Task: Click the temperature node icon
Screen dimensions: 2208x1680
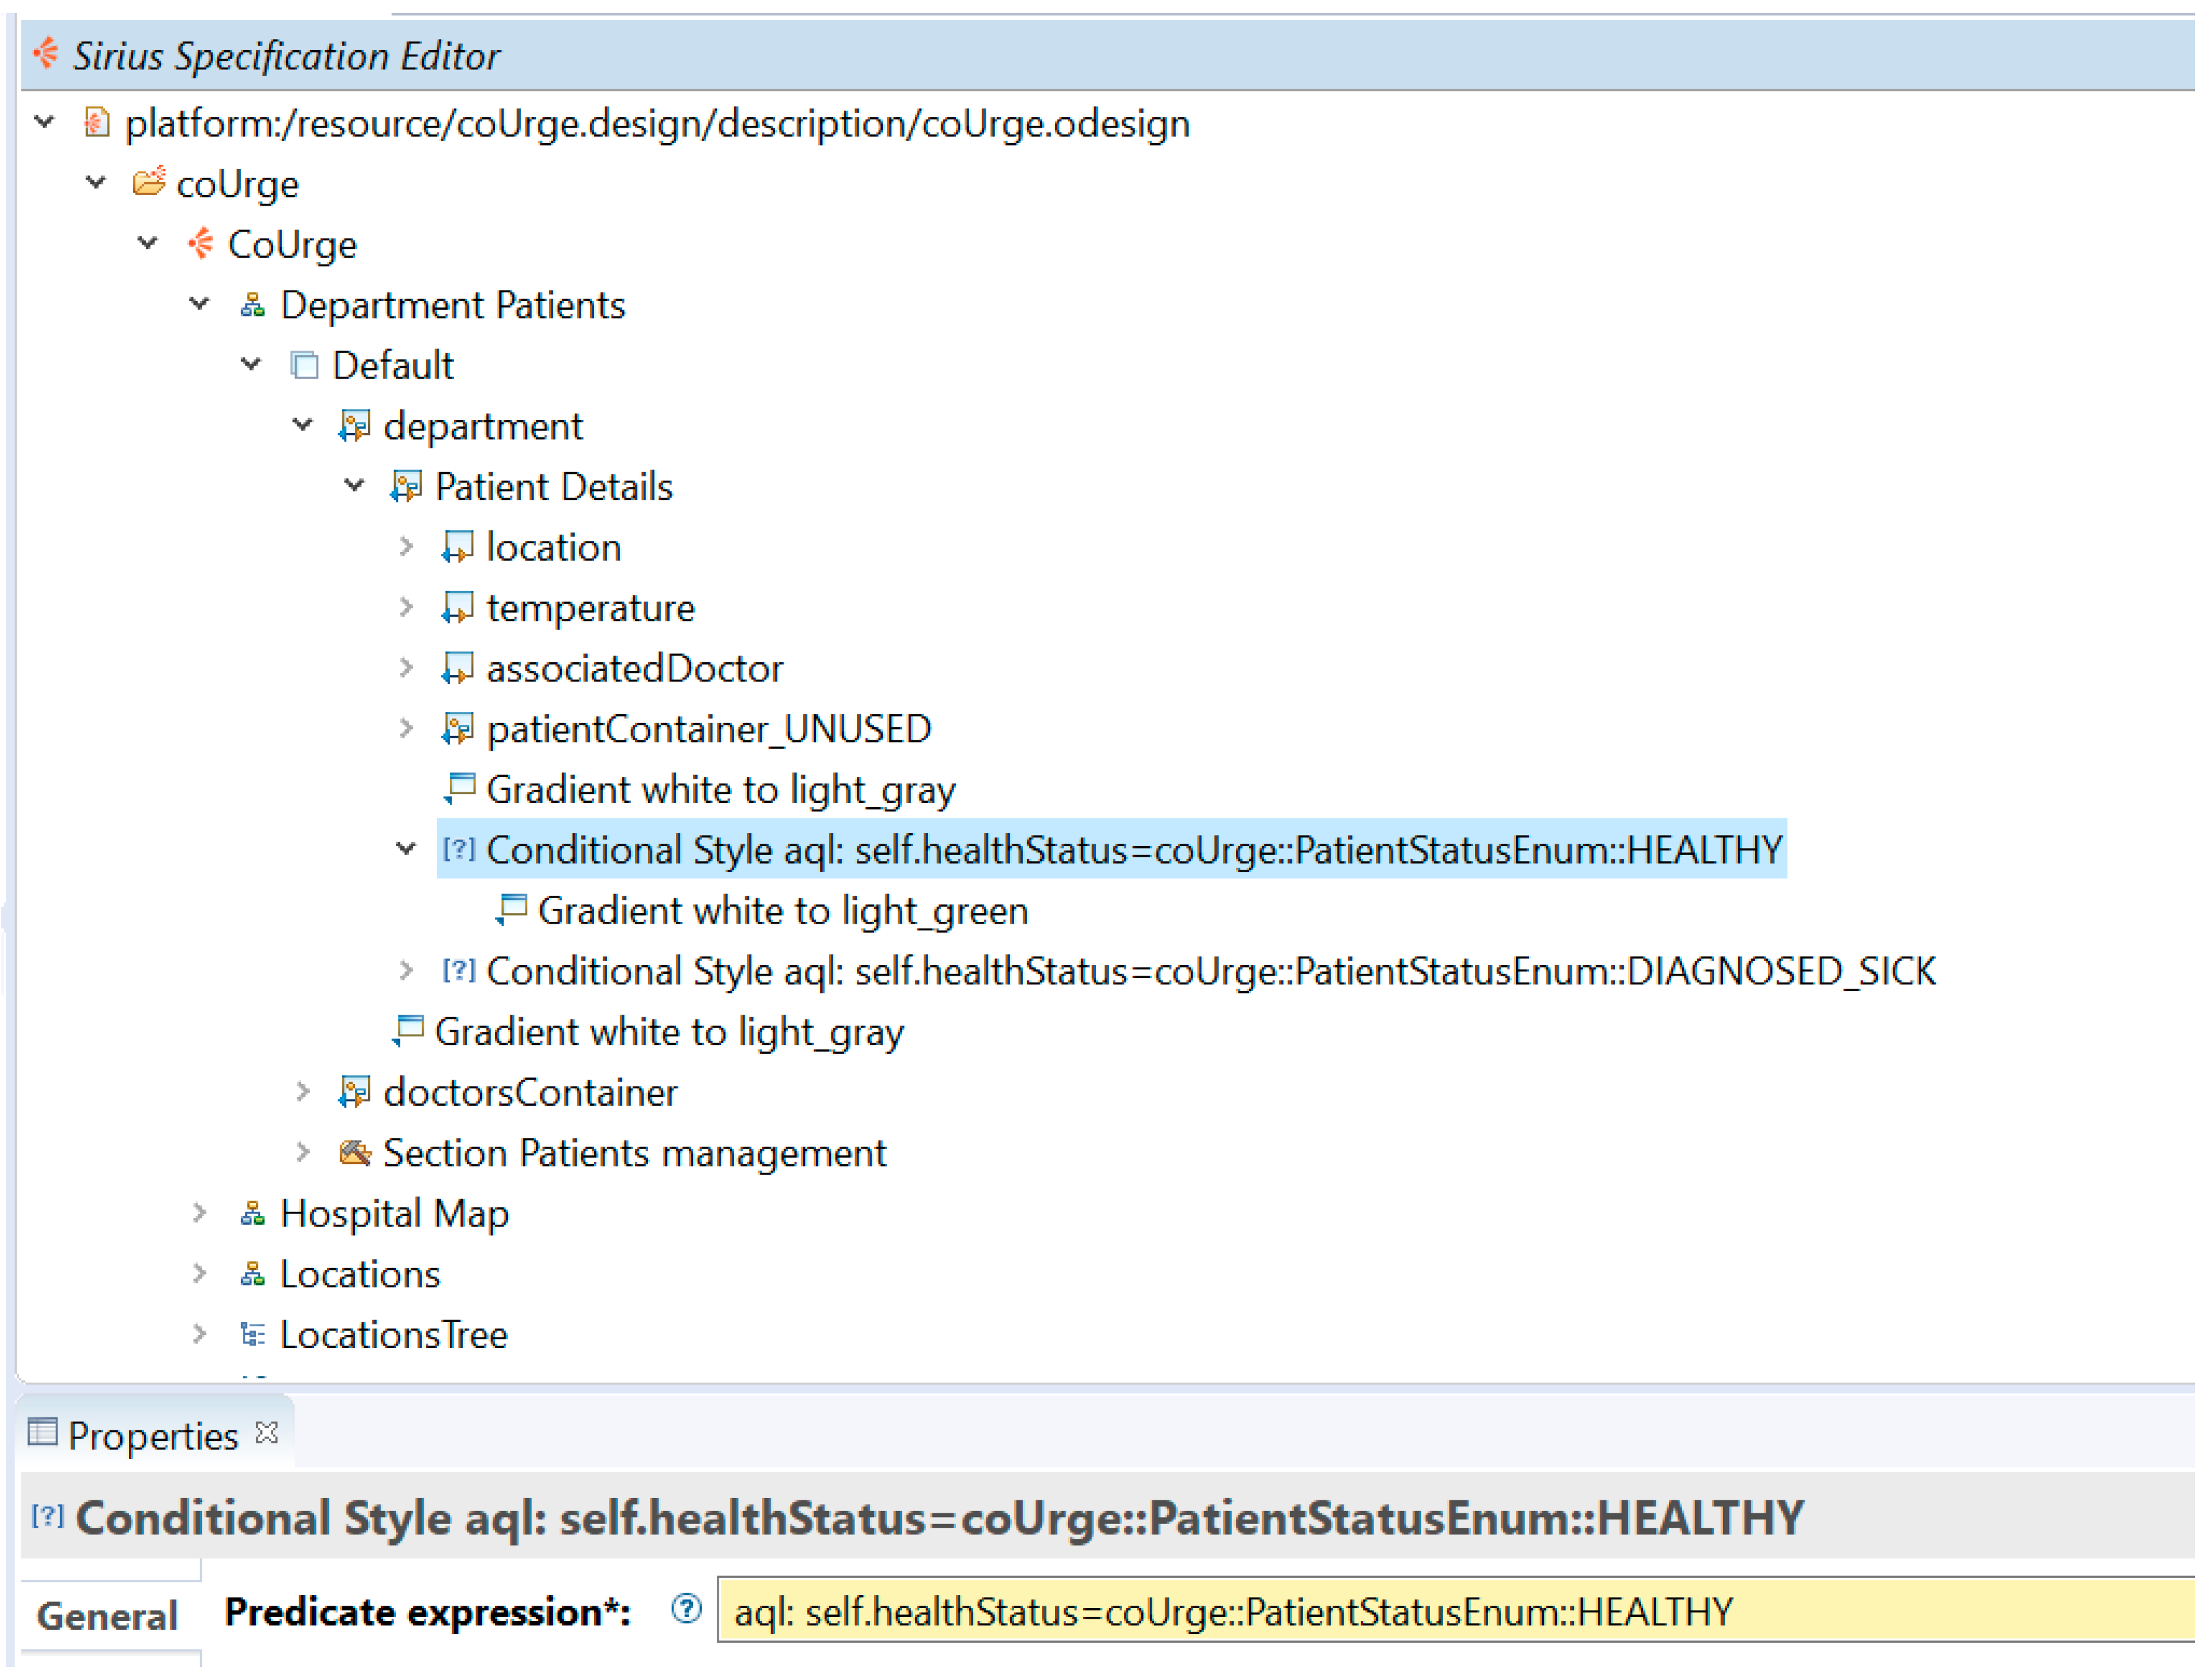Action: click(458, 609)
